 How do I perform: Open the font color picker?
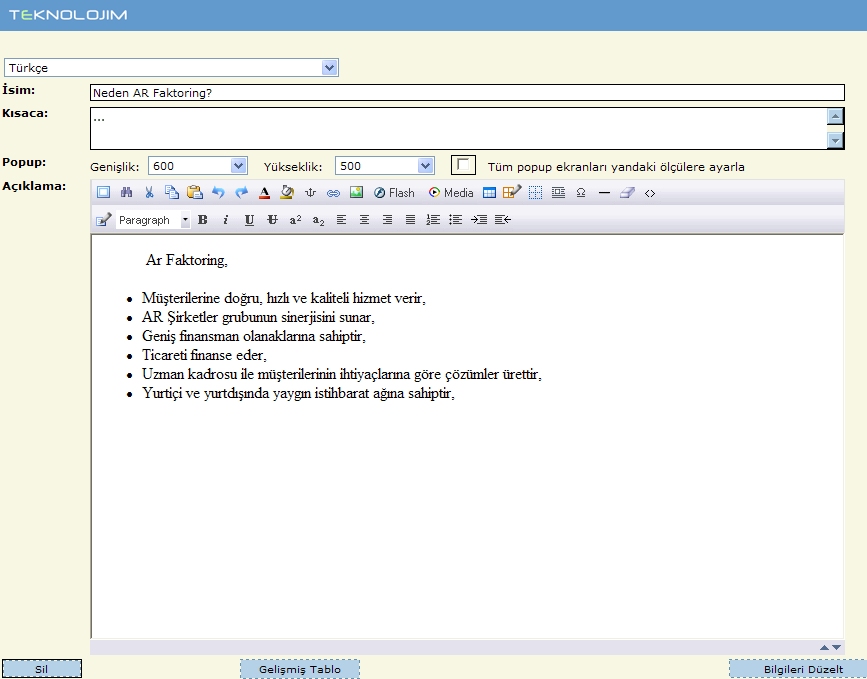pyautogui.click(x=264, y=192)
